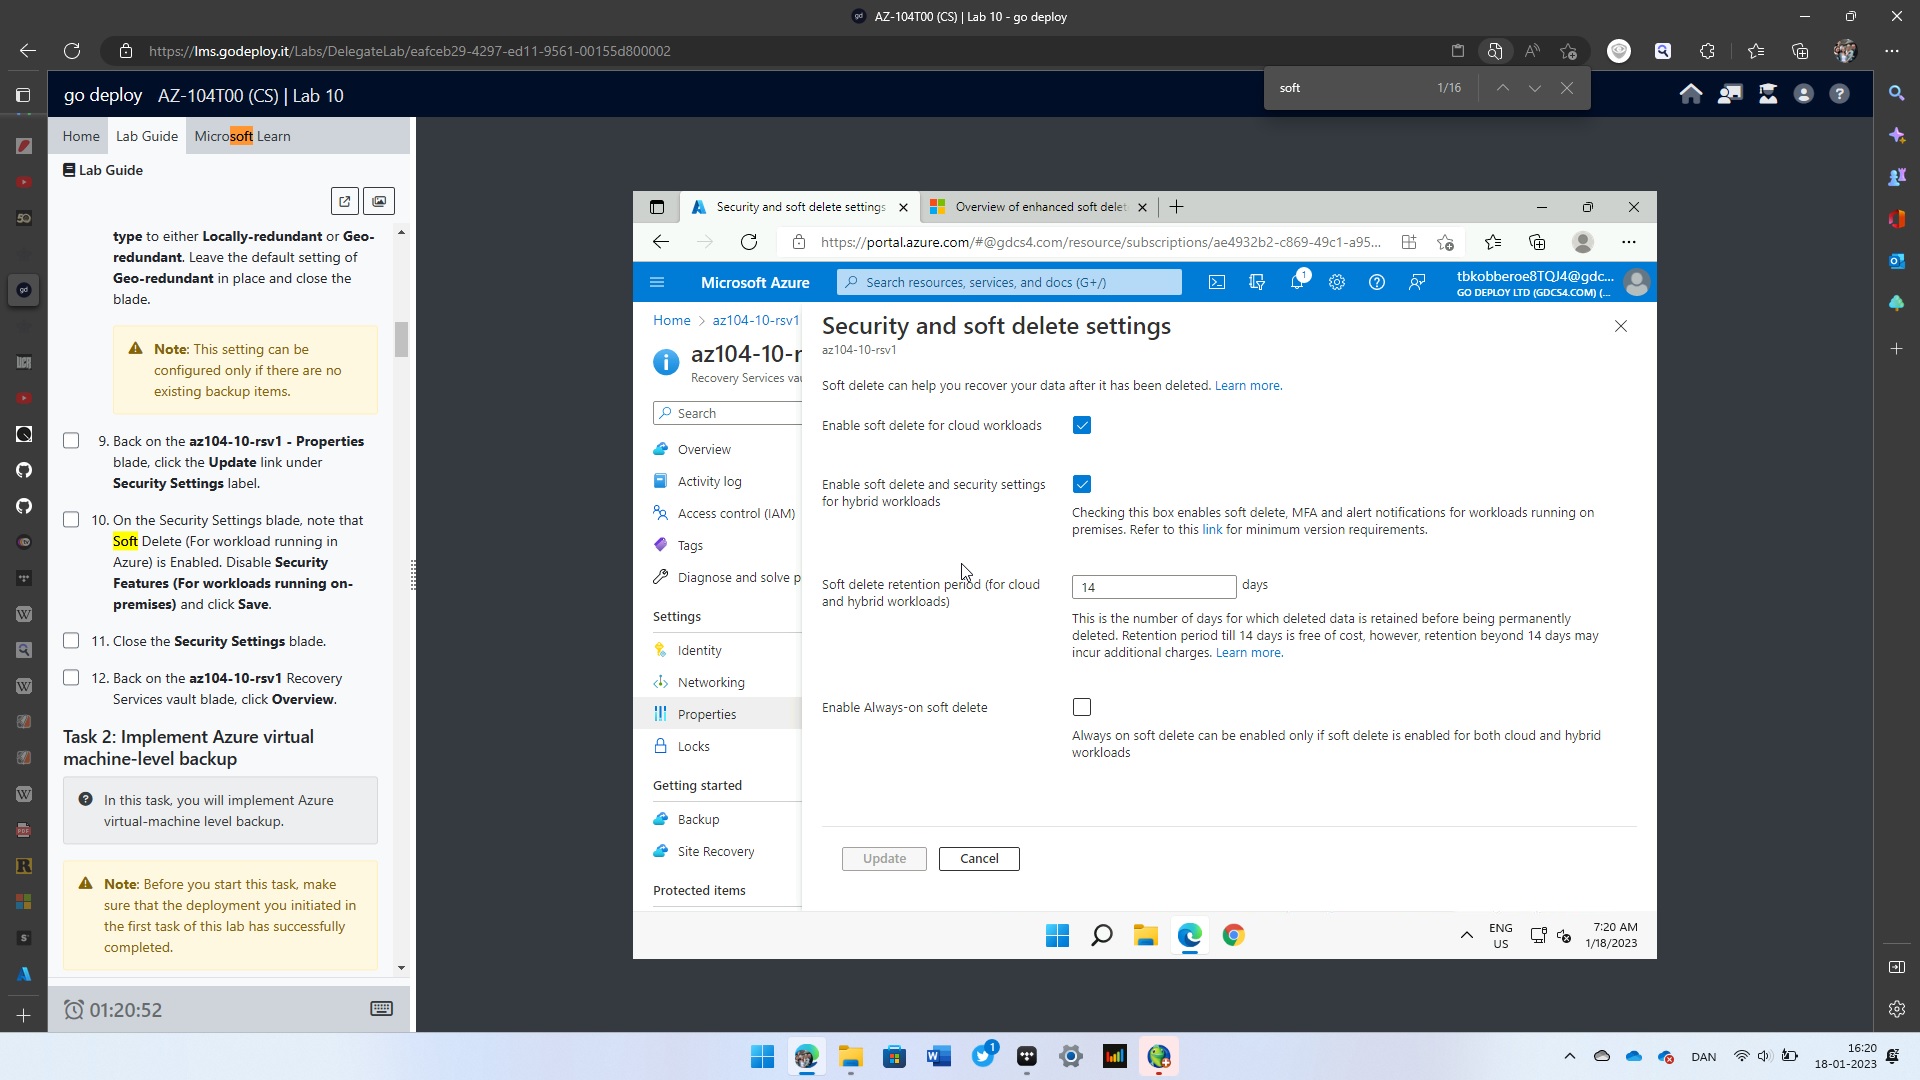Click the retention period days field
This screenshot has width=1920, height=1080.
pyautogui.click(x=1152, y=586)
